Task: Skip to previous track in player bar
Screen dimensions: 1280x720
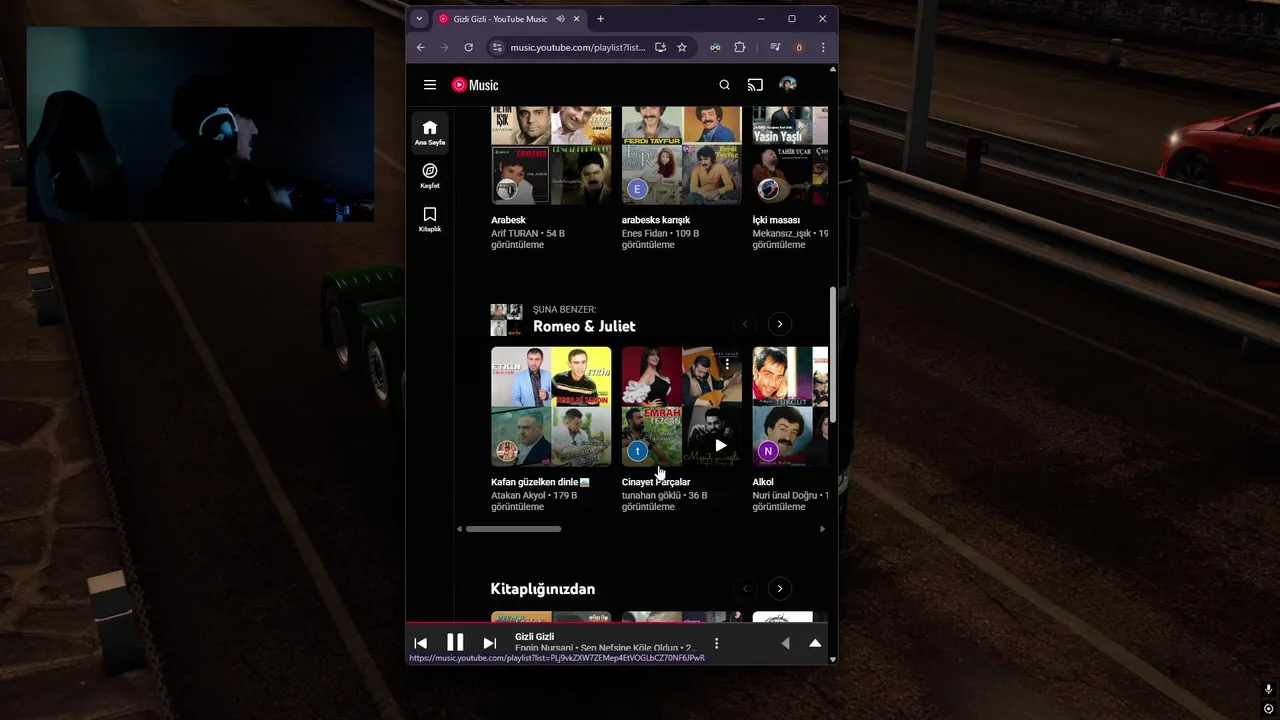Action: point(421,643)
